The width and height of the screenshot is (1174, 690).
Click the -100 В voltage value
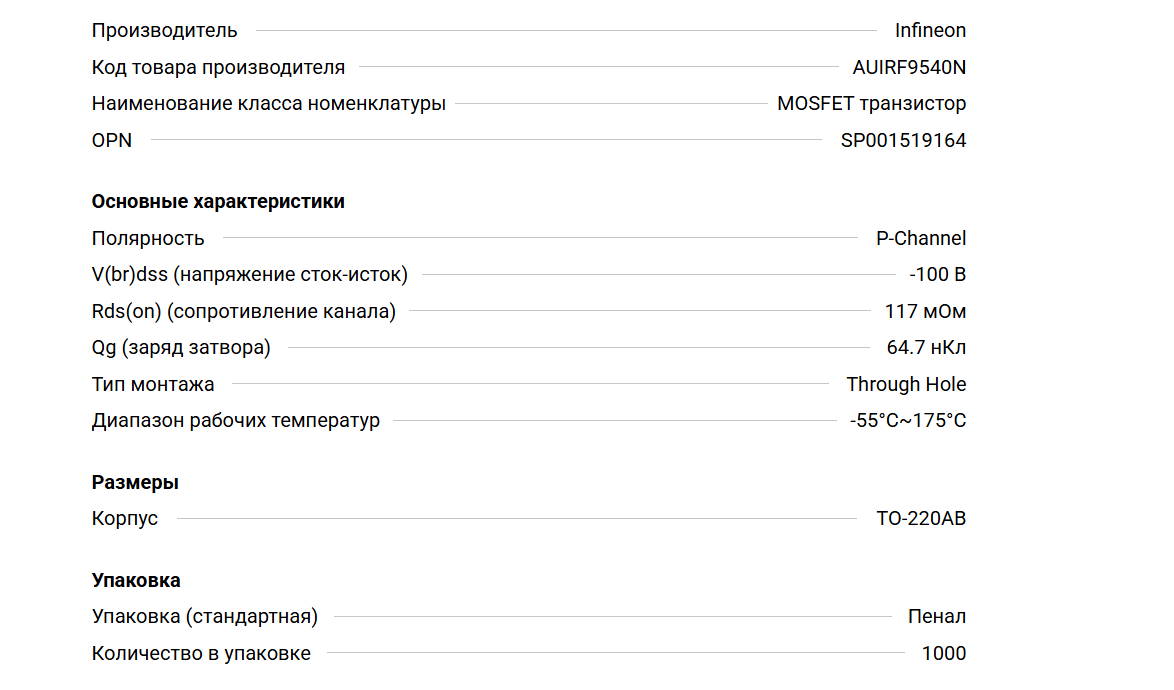[x=937, y=274]
